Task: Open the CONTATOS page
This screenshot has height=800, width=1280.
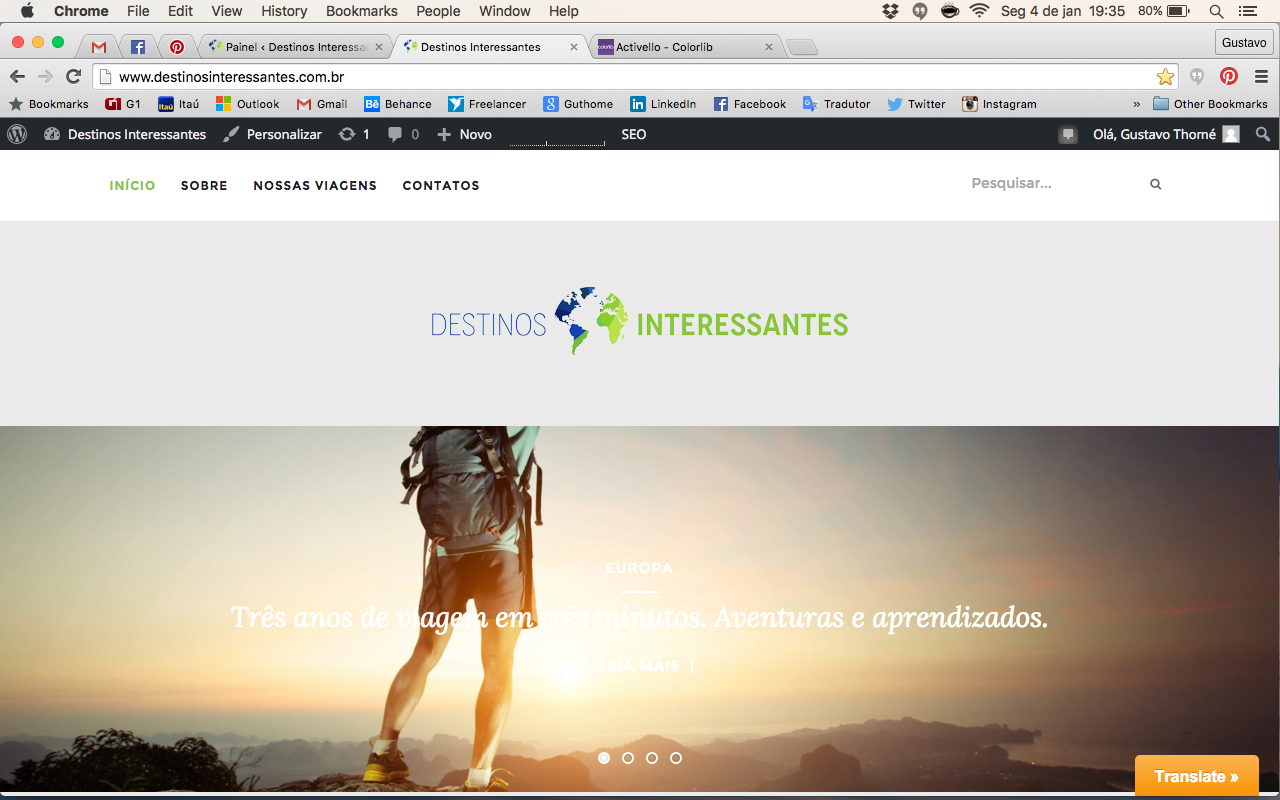Action: [441, 185]
